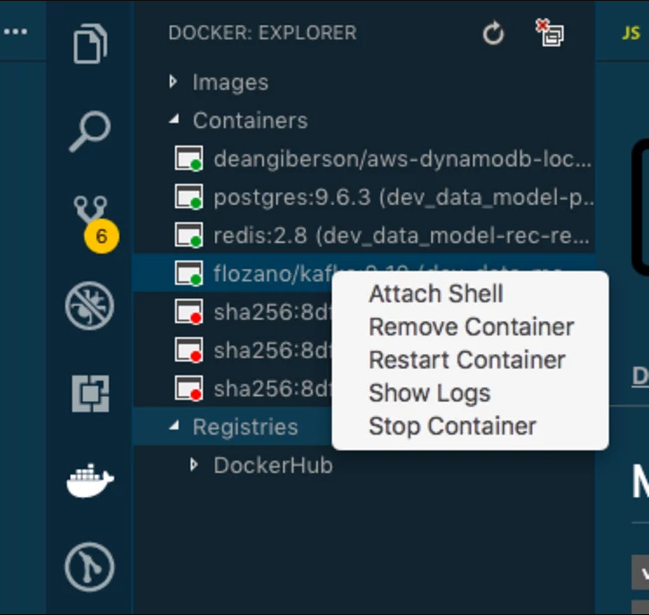Image resolution: width=649 pixels, height=615 pixels.
Task: Expand the DockerHub node arrow
Action: point(194,465)
